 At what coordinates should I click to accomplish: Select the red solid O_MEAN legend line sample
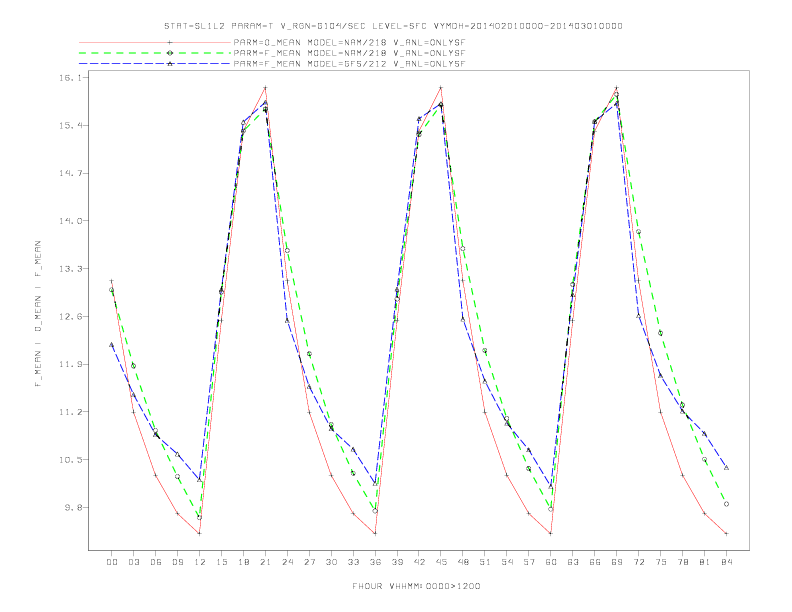tap(155, 42)
